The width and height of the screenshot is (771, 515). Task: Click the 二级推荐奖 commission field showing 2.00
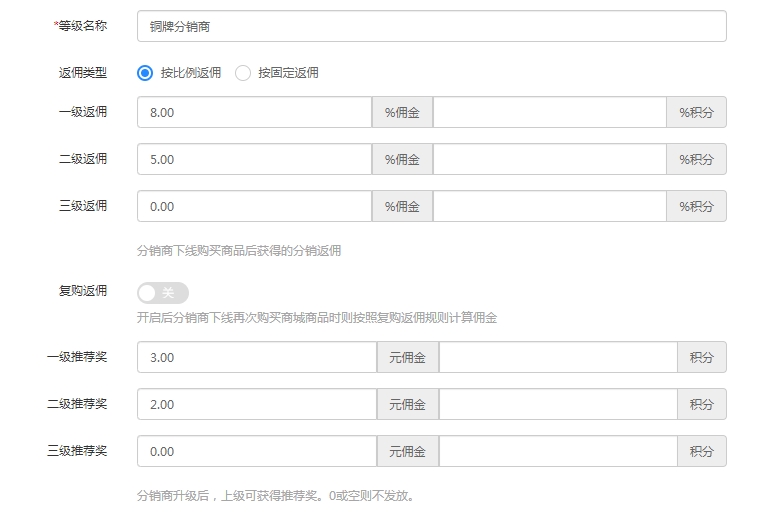(256, 405)
